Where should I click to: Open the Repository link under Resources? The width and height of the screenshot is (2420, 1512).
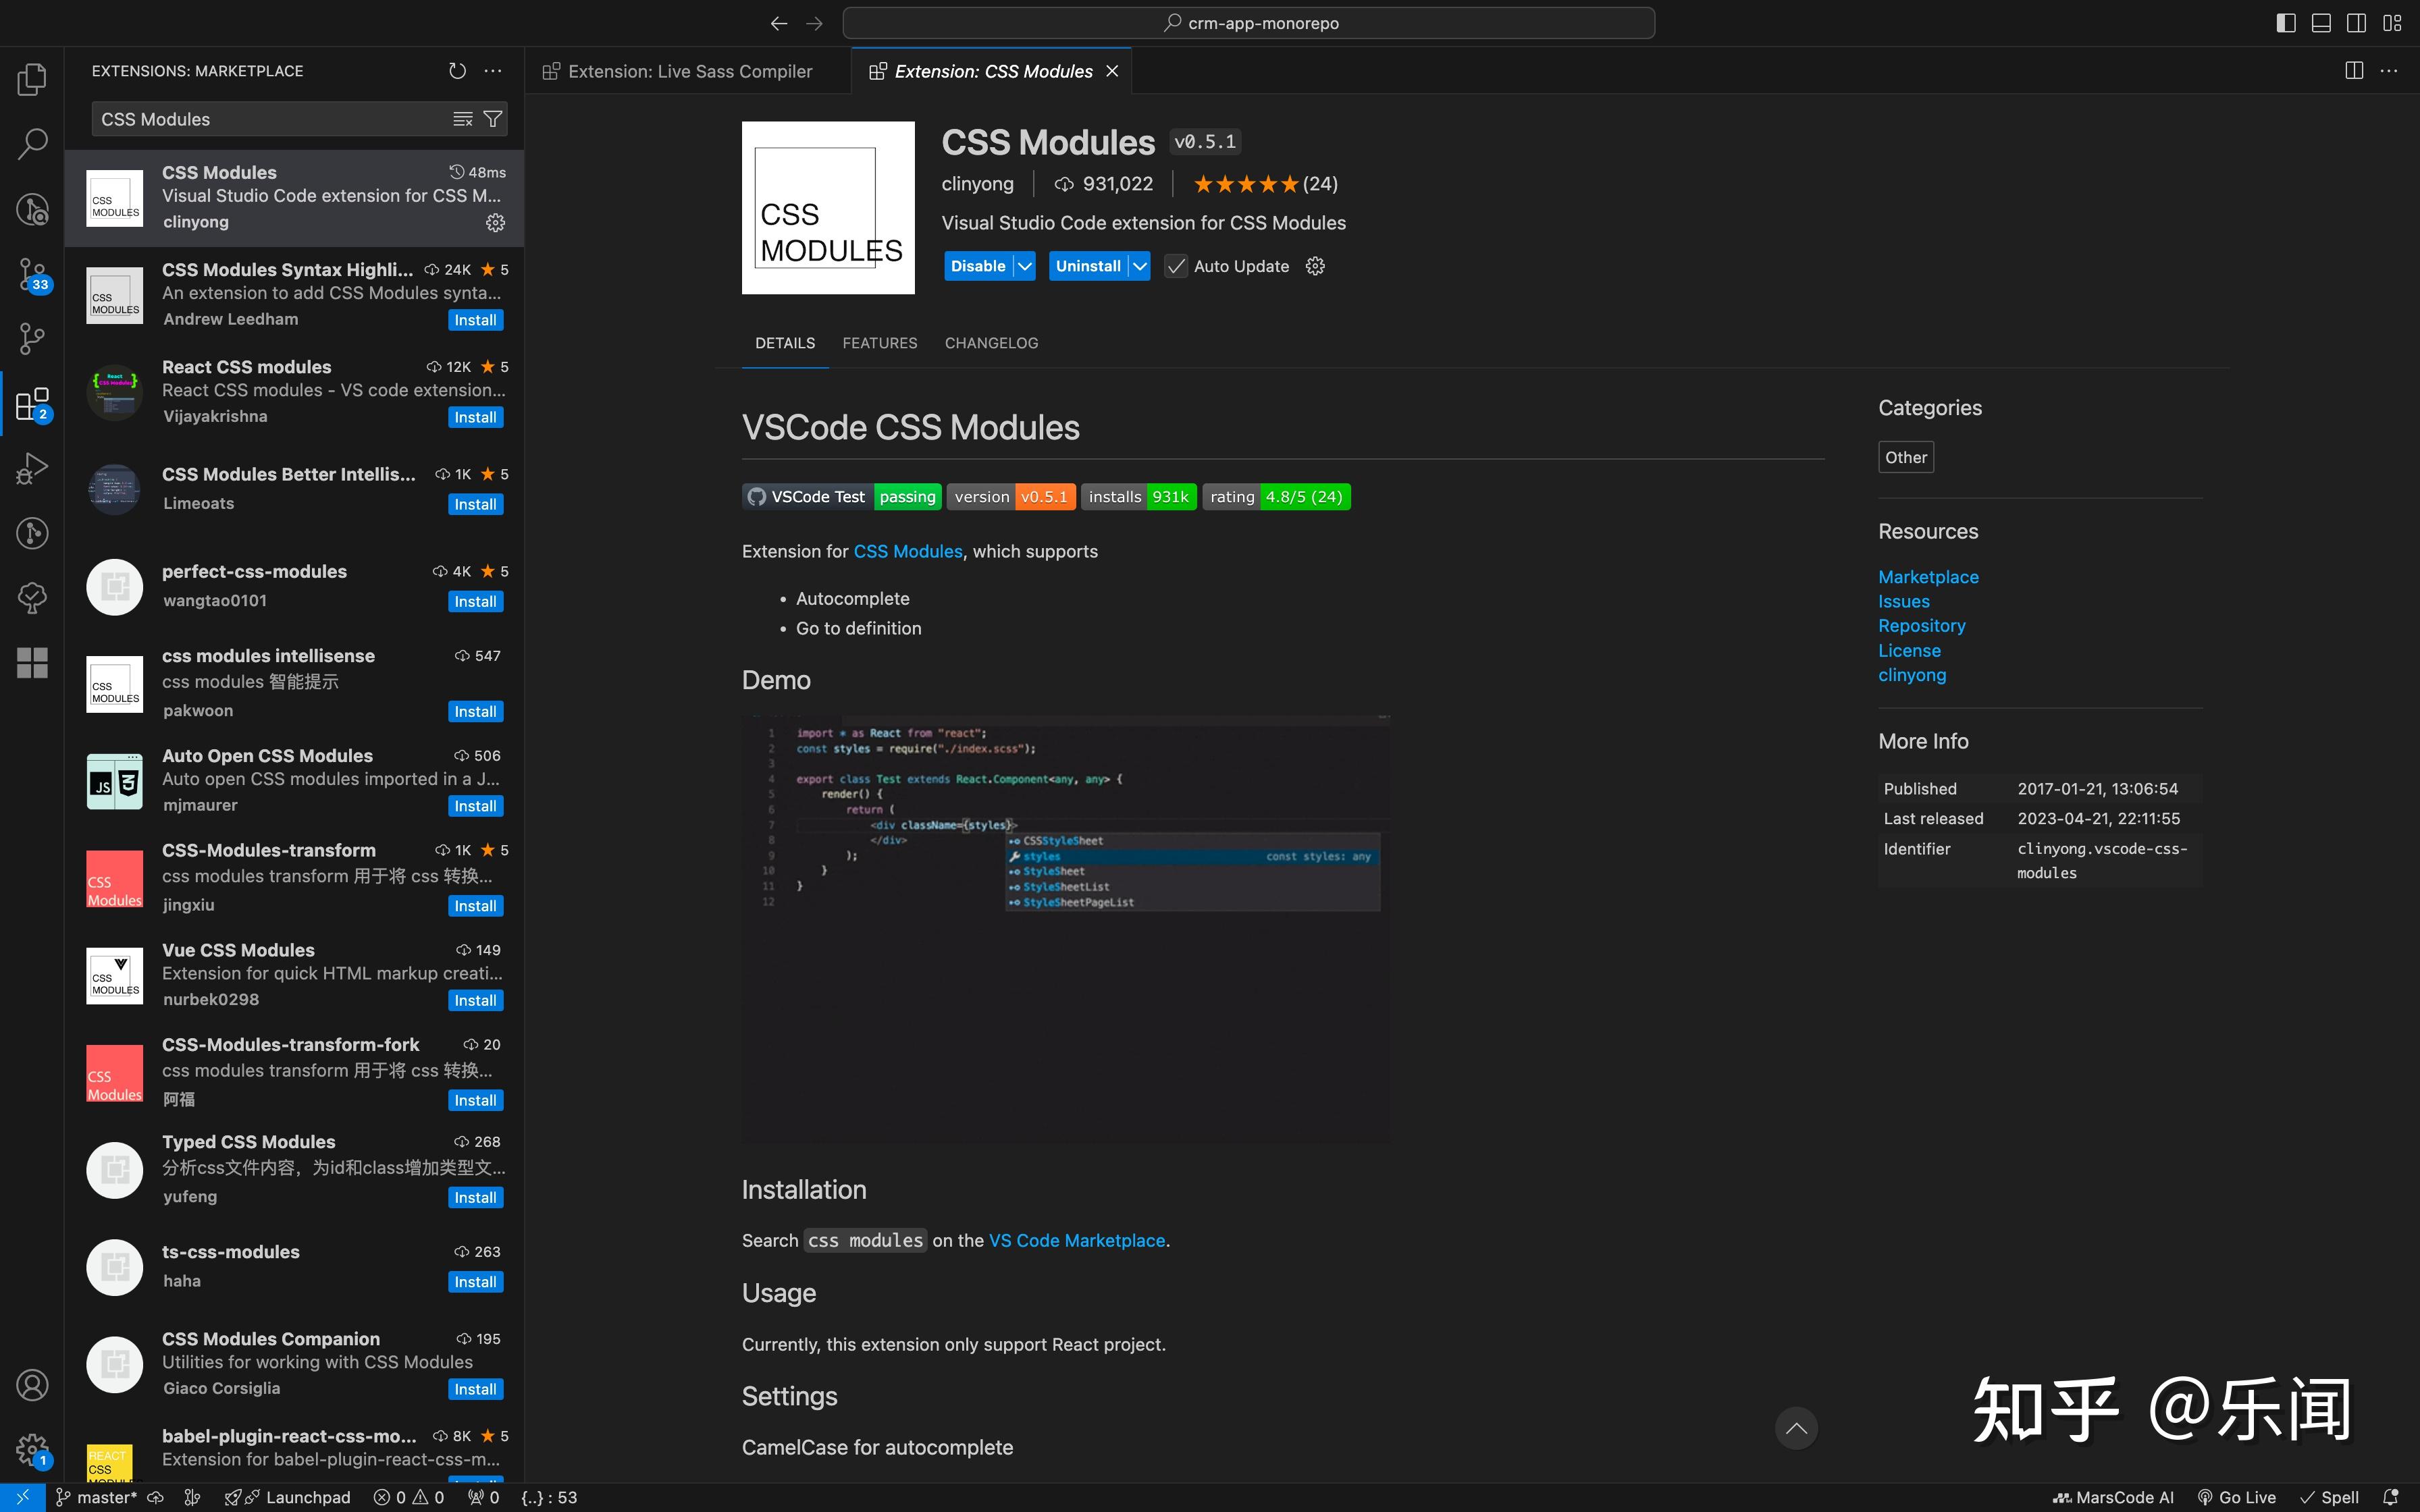pos(1921,625)
